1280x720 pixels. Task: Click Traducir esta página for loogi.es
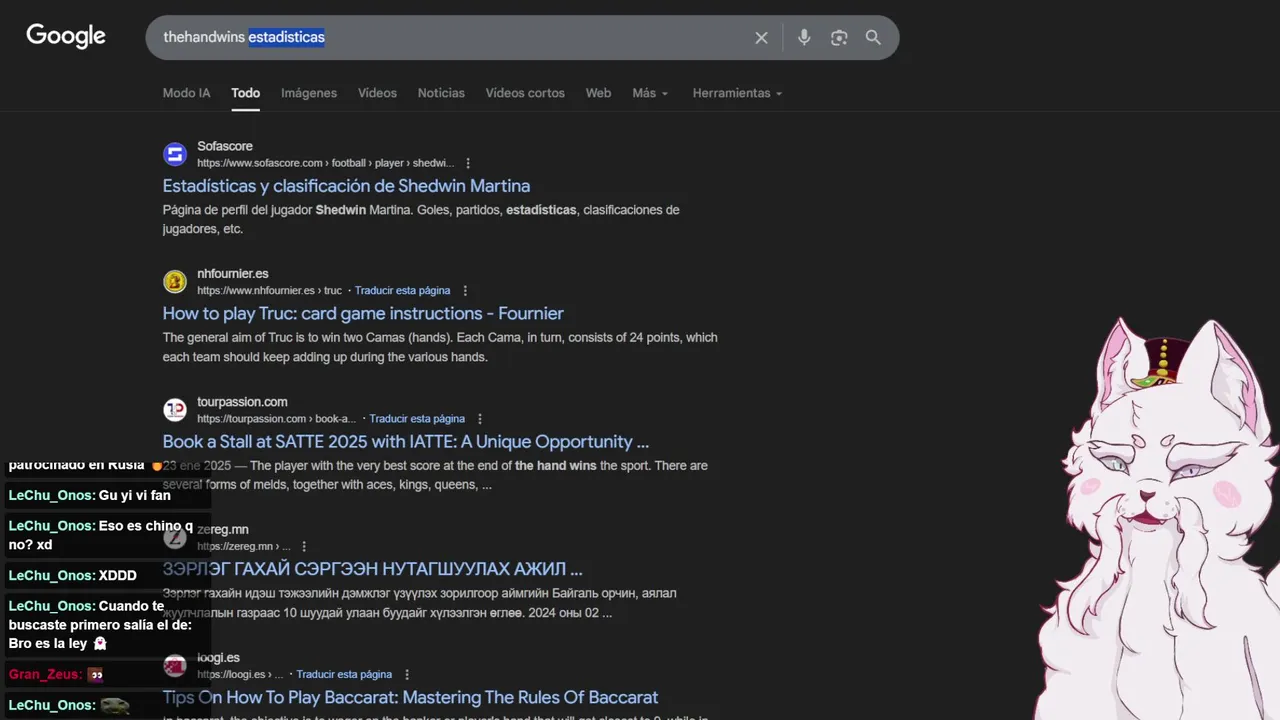344,675
